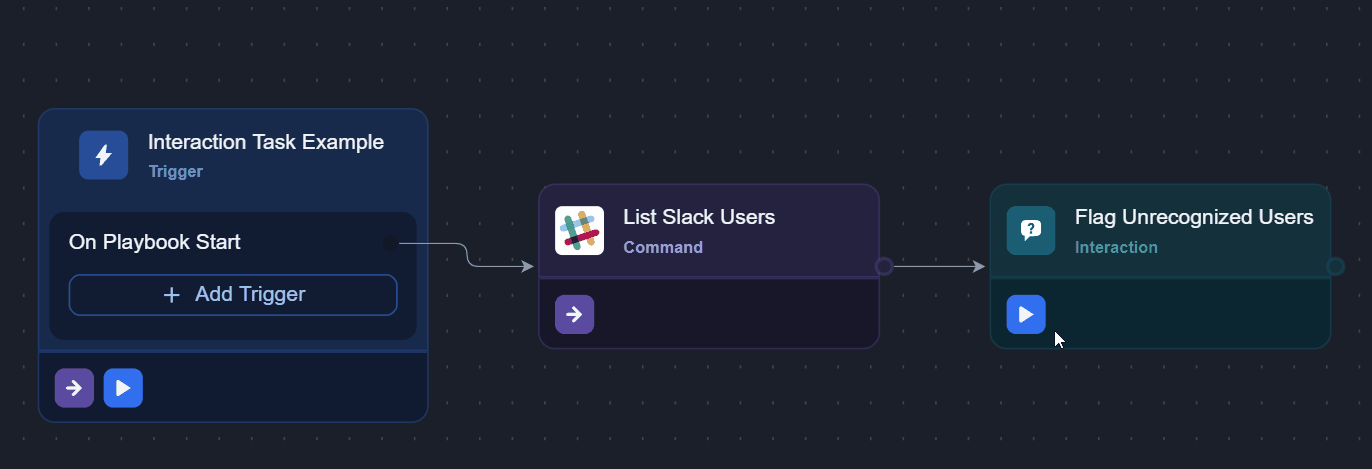
Task: Click the Interaction label on the Flag node
Action: point(1116,247)
